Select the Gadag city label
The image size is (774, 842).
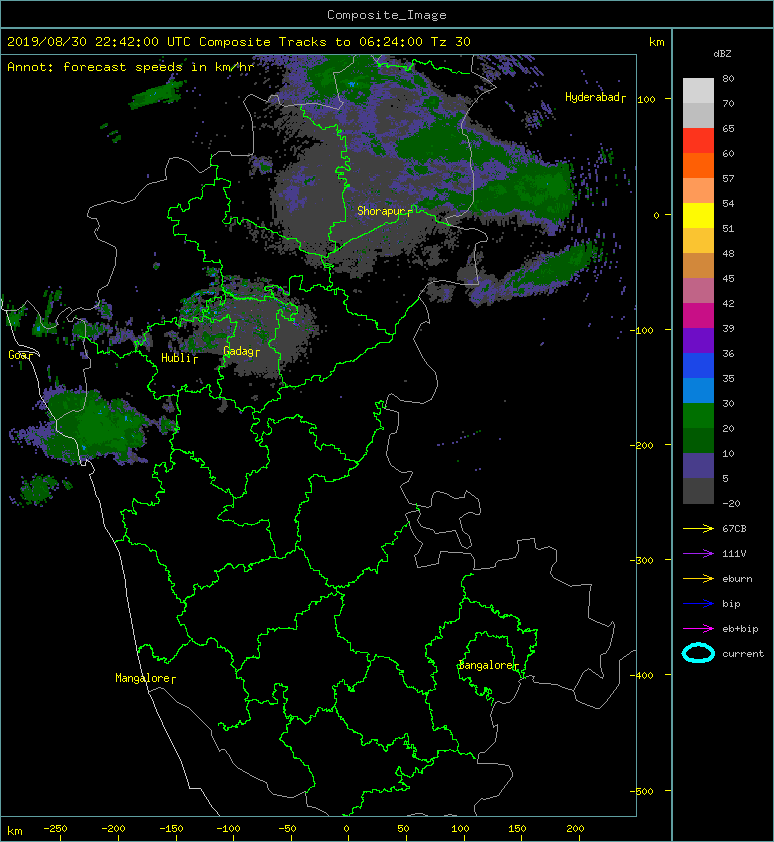[241, 351]
